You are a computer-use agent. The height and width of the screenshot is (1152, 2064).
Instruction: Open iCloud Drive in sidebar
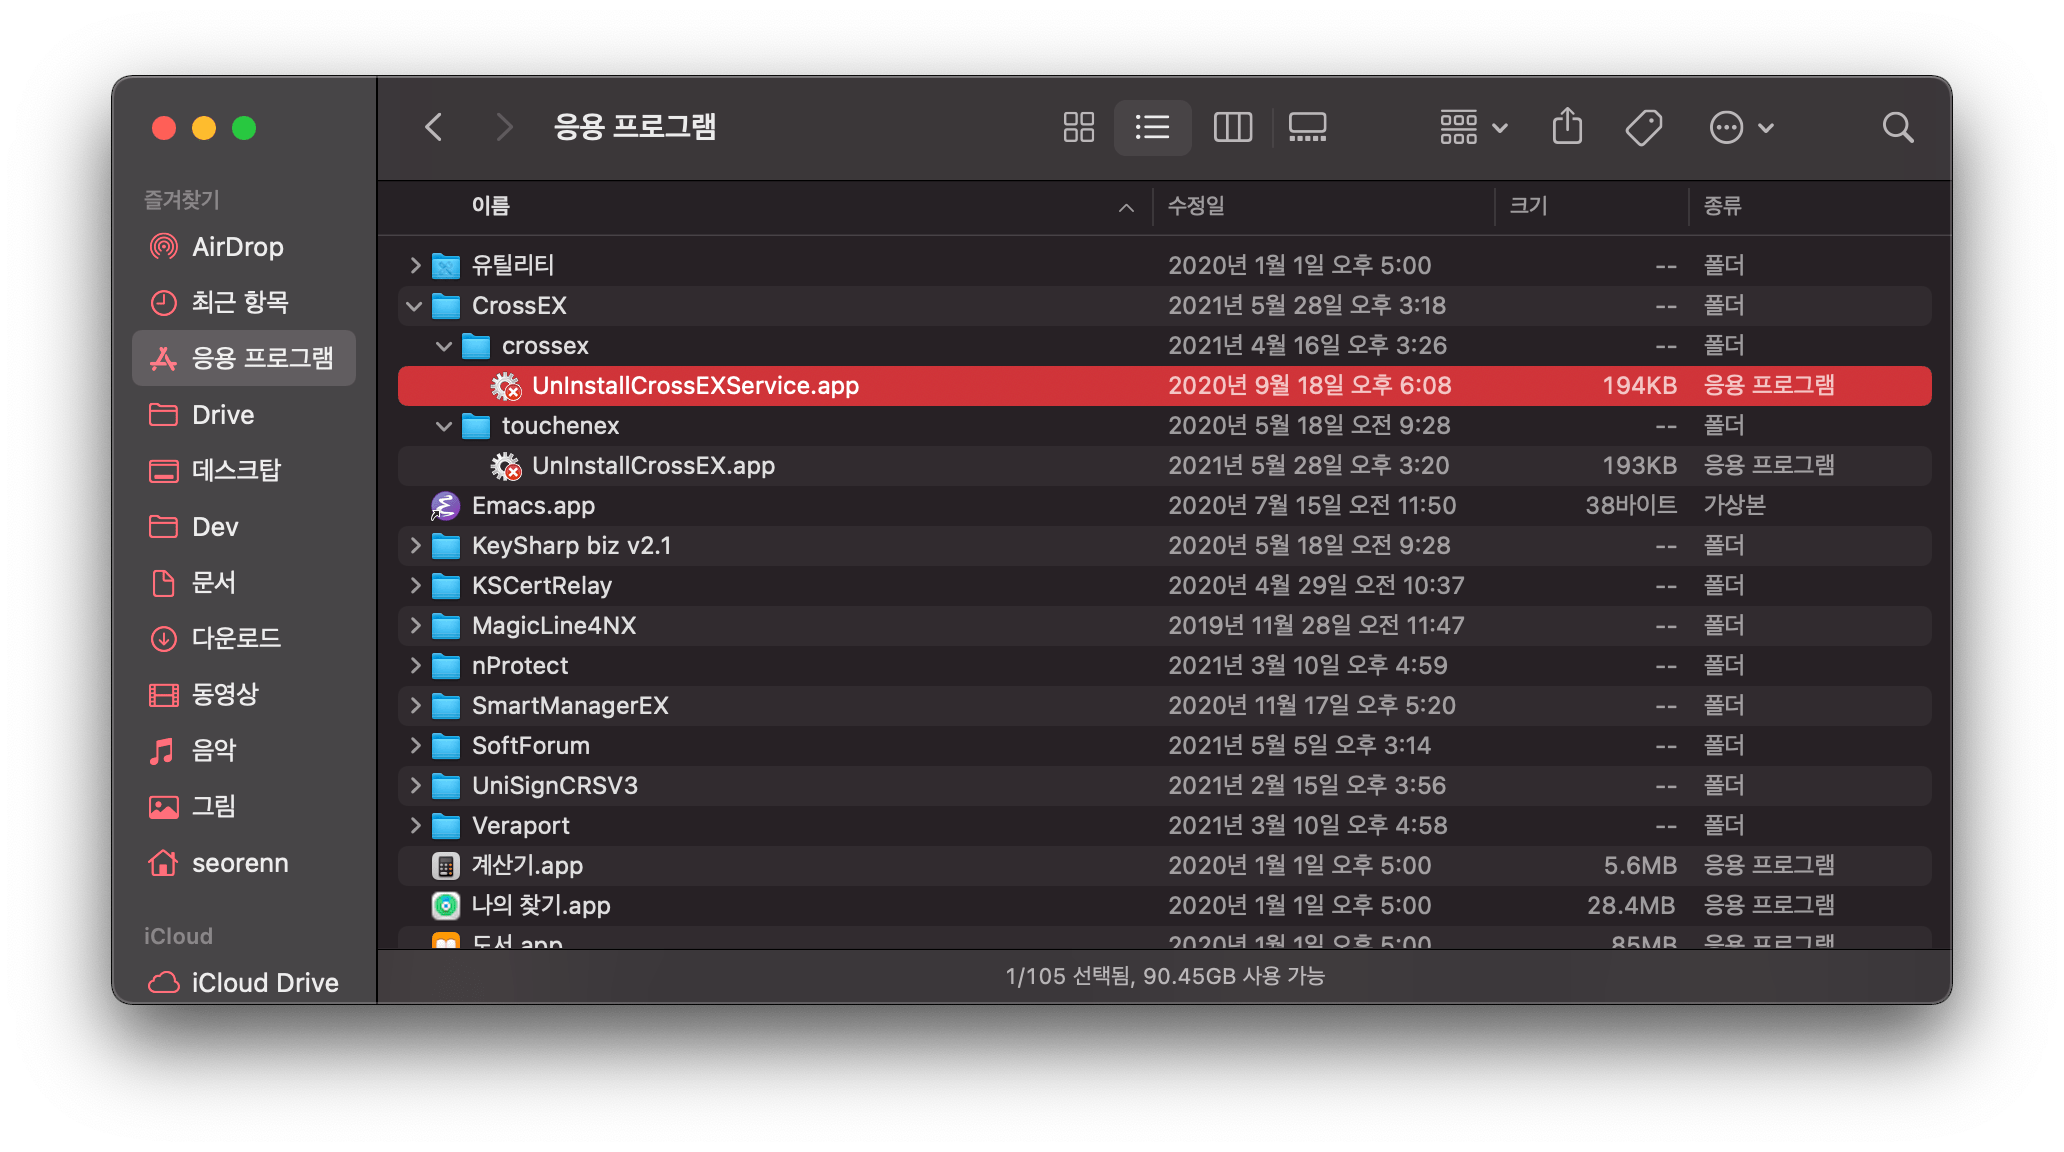(265, 983)
